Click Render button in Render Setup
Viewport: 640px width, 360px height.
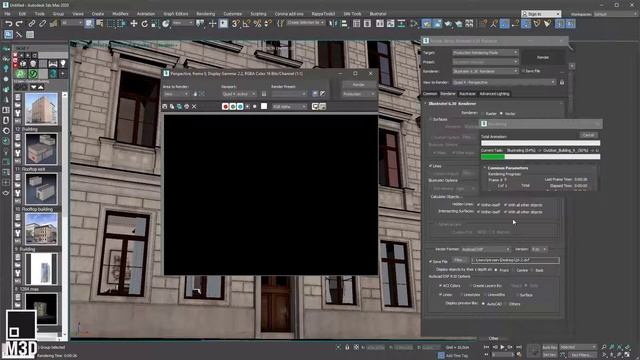coord(542,58)
